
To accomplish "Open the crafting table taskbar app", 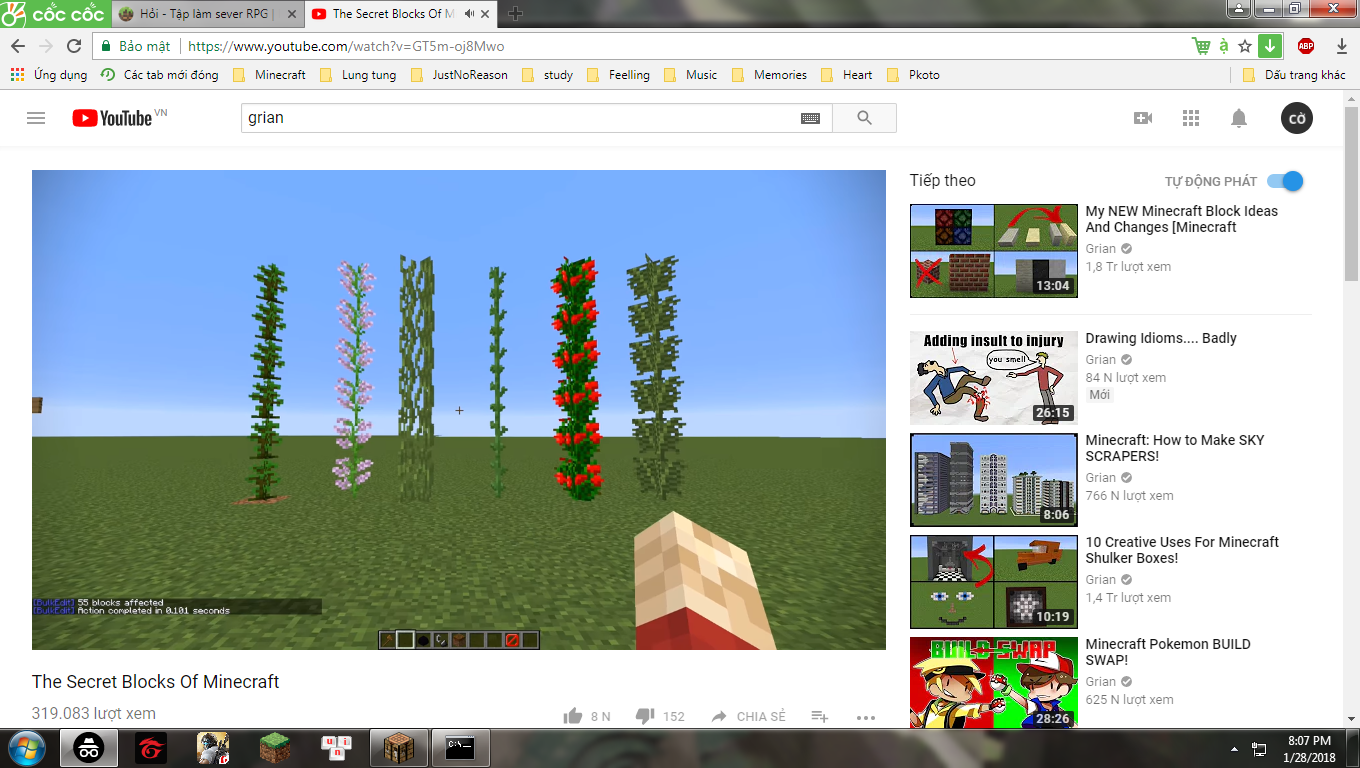I will click(398, 748).
